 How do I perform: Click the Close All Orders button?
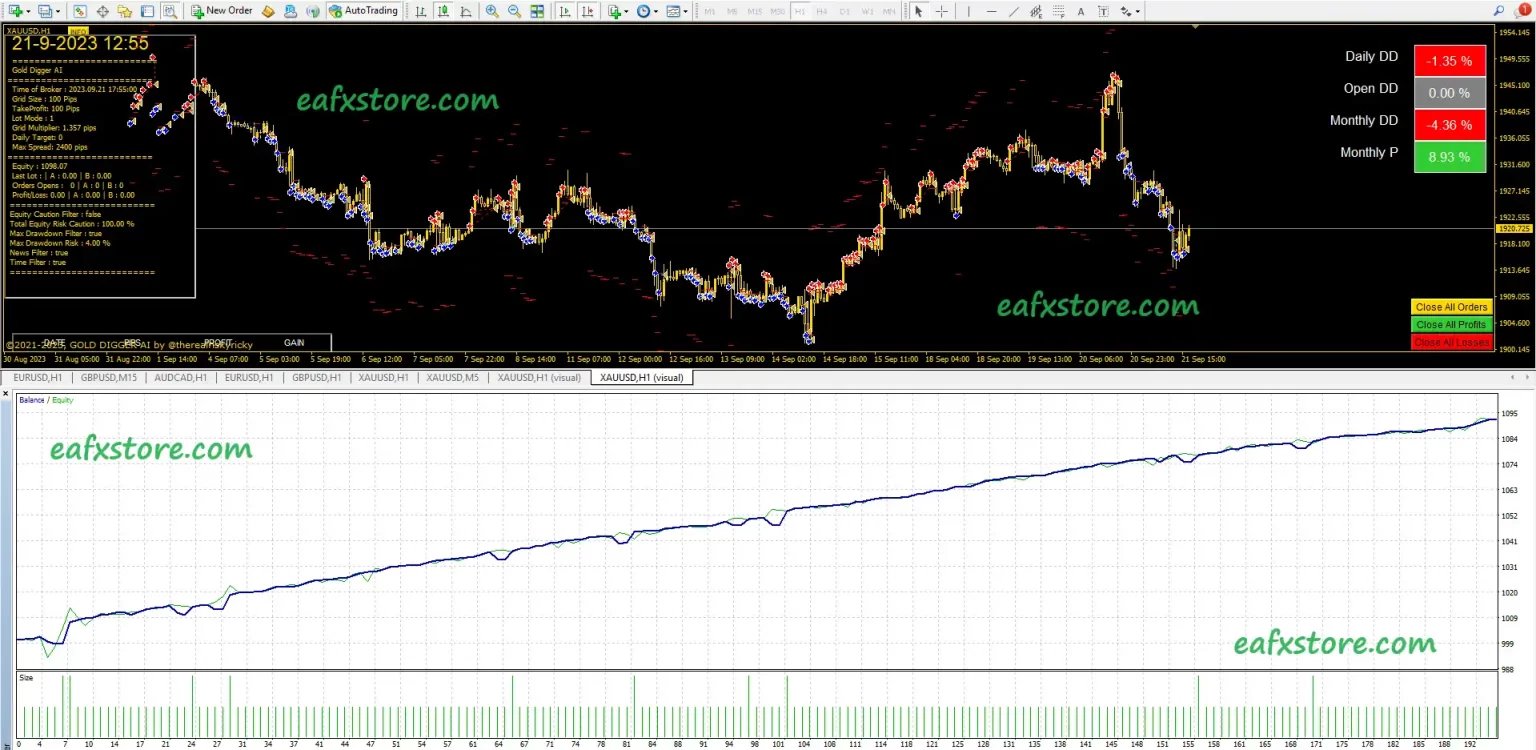click(x=1451, y=307)
